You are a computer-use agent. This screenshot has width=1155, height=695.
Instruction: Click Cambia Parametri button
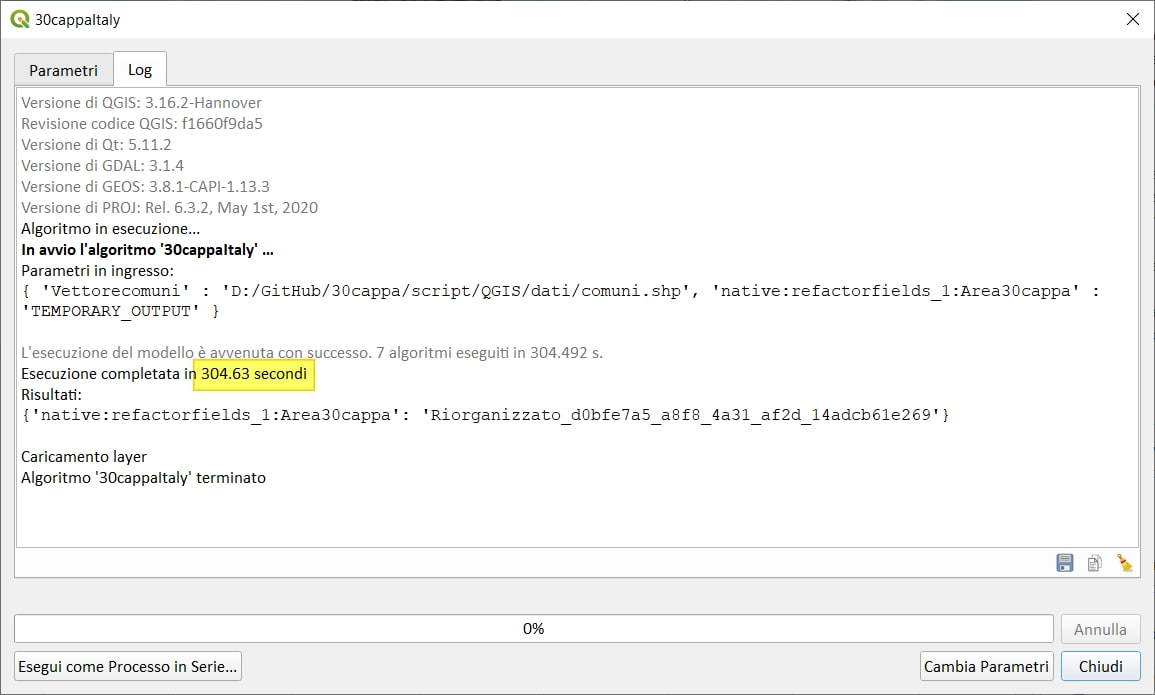click(x=986, y=666)
